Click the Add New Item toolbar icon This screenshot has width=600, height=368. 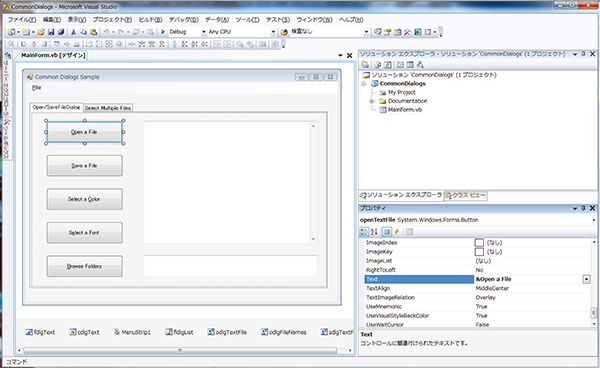pyautogui.click(x=26, y=32)
